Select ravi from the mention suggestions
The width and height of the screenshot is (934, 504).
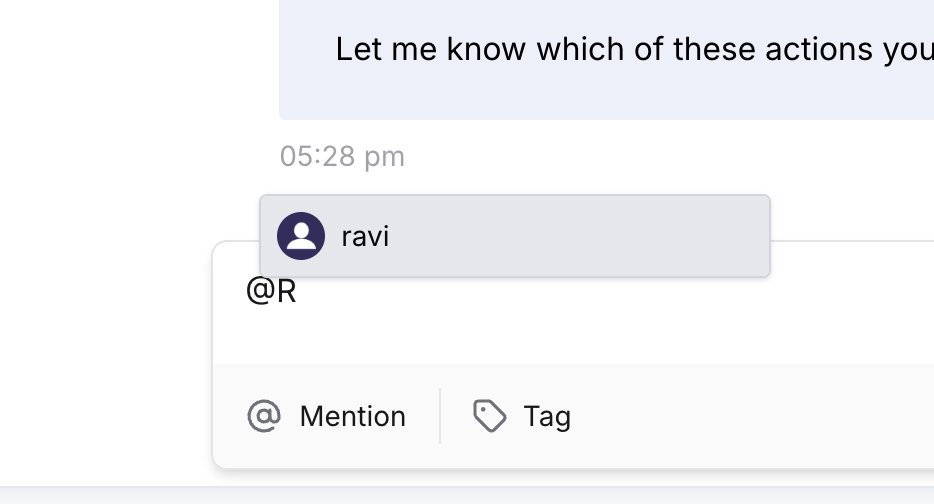(x=514, y=237)
